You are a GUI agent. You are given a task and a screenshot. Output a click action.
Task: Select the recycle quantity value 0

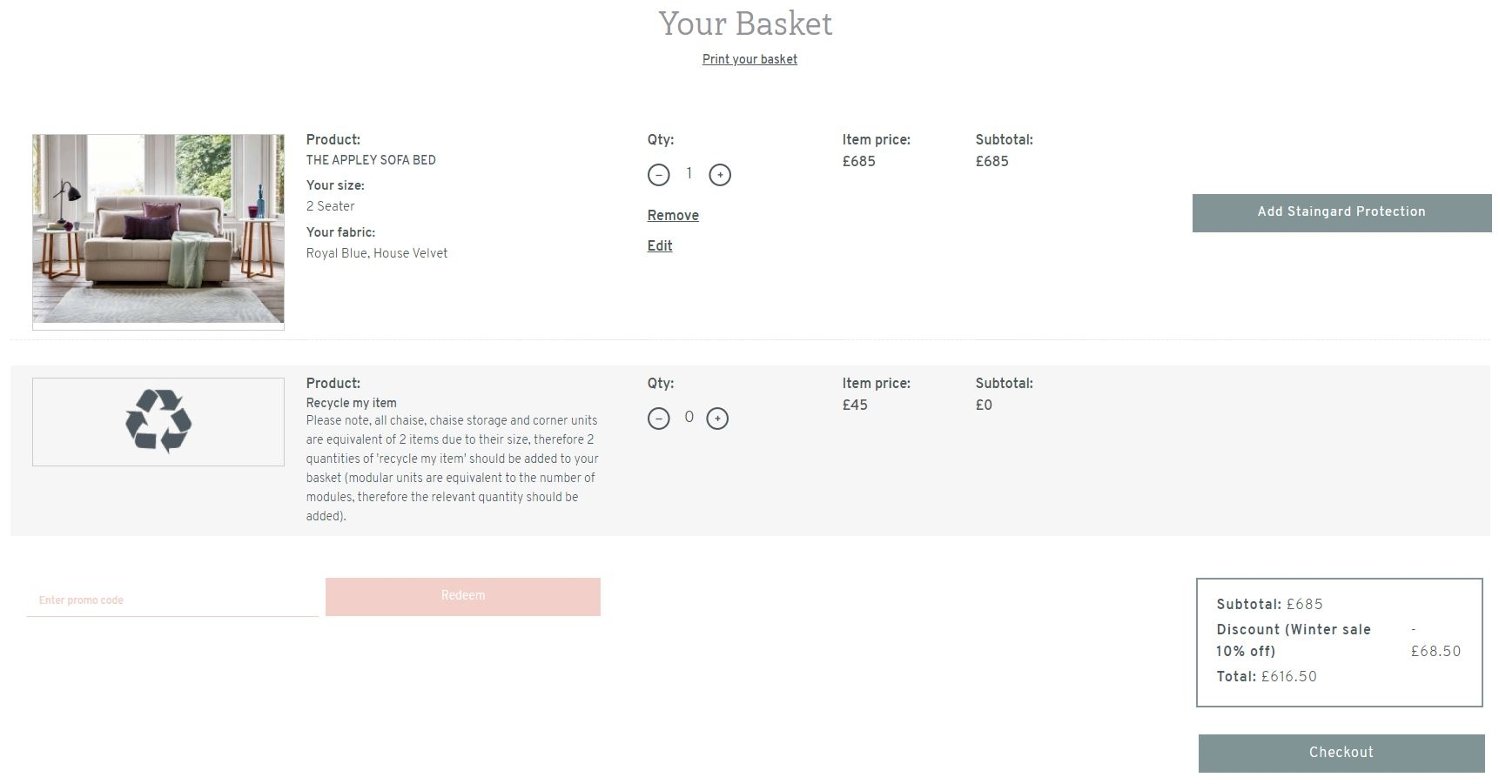pyautogui.click(x=688, y=418)
